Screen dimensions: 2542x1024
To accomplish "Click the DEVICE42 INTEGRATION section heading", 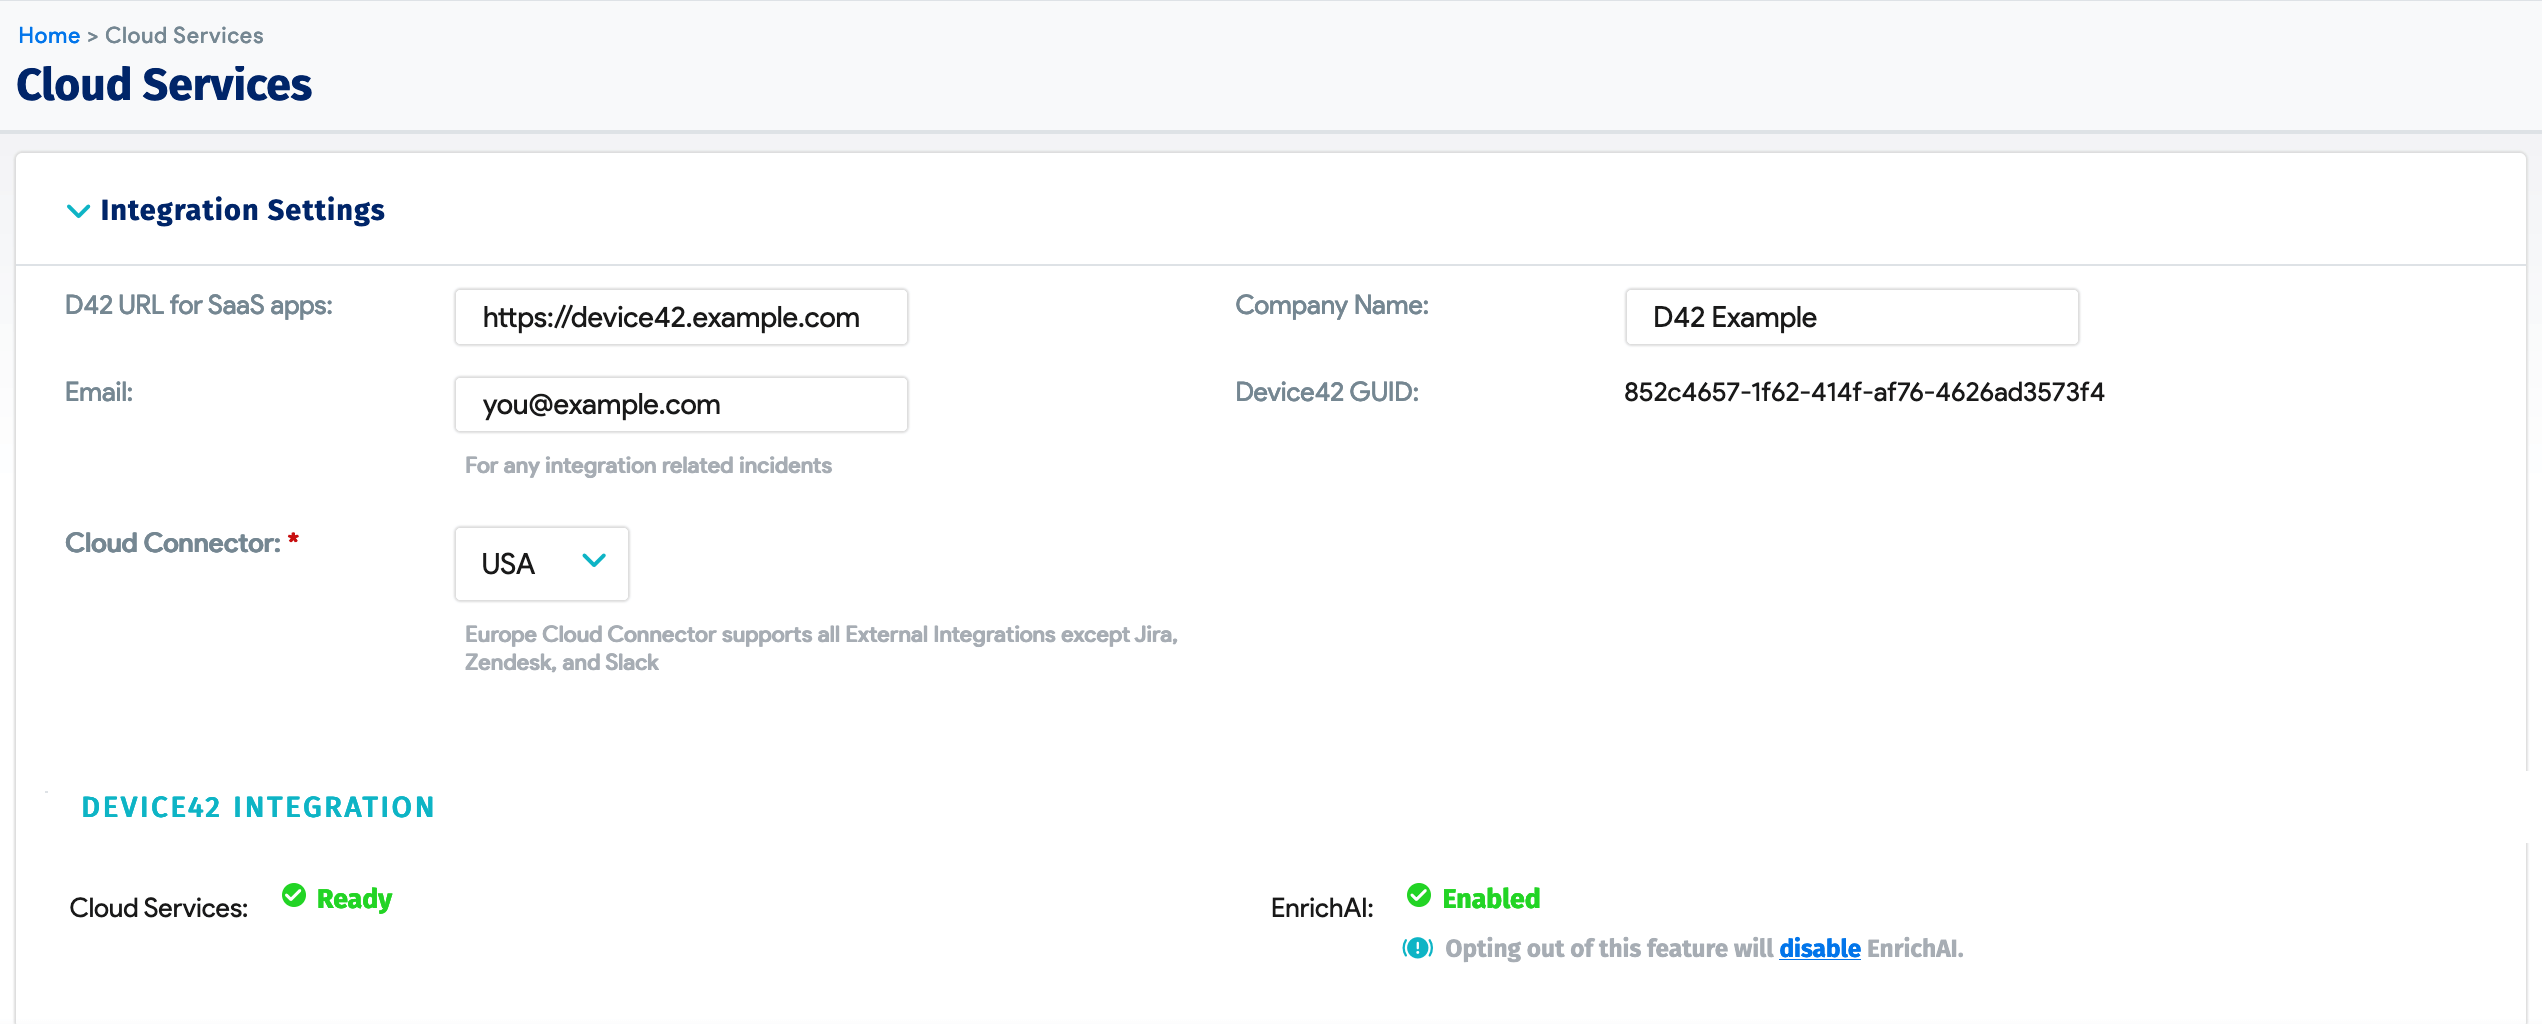I will (257, 806).
